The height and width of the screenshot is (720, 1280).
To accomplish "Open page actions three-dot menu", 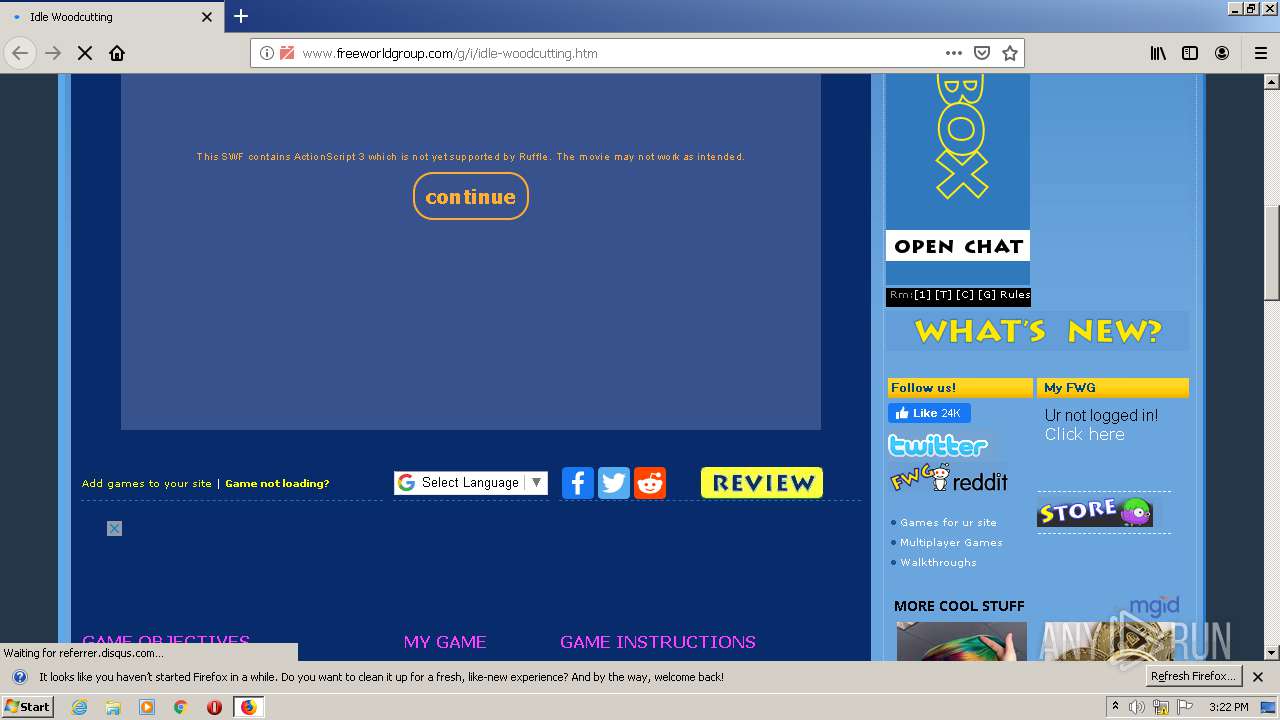I will tap(954, 53).
